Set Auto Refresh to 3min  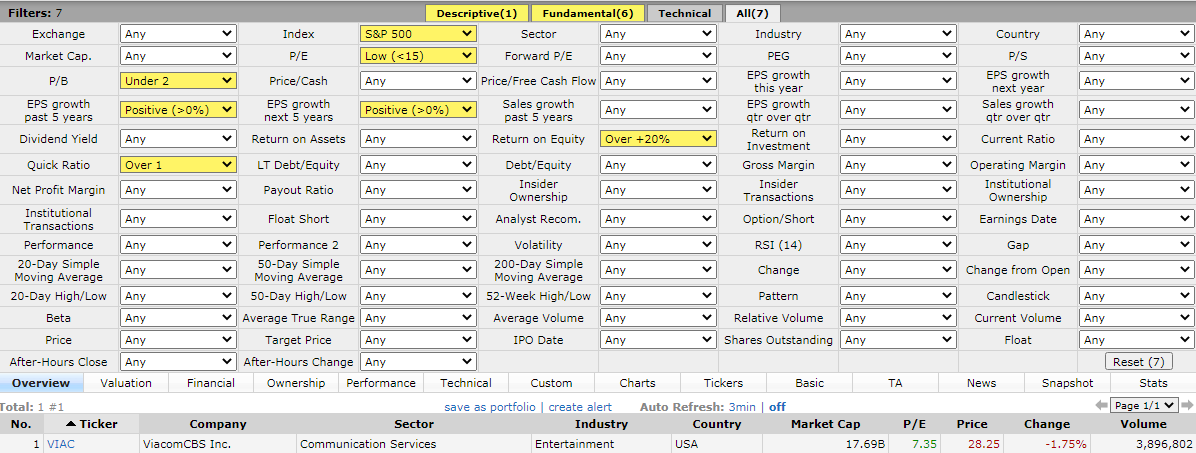point(742,406)
